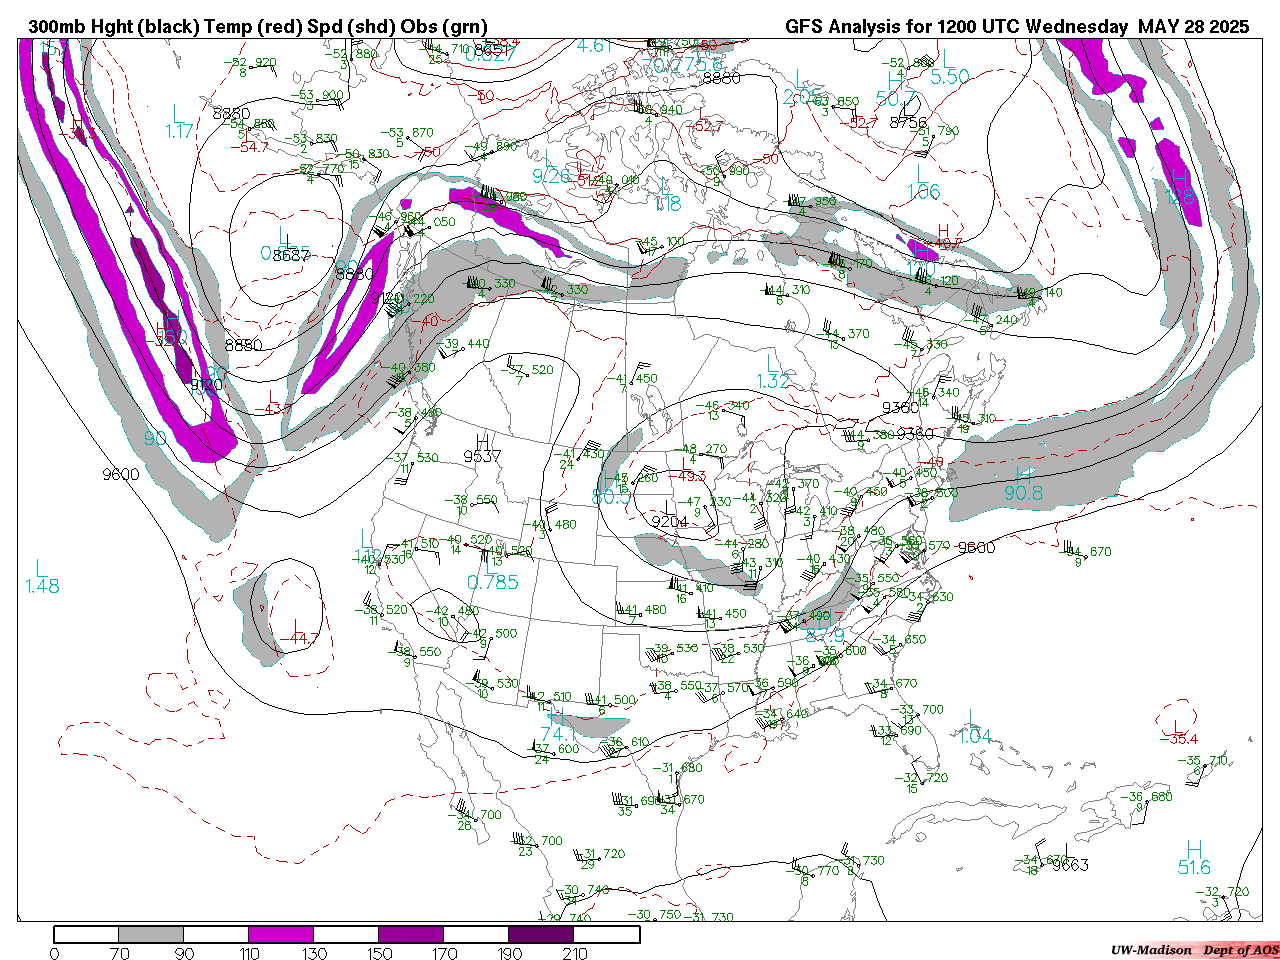Click the "90" tick label under the legend bar

coord(184,953)
